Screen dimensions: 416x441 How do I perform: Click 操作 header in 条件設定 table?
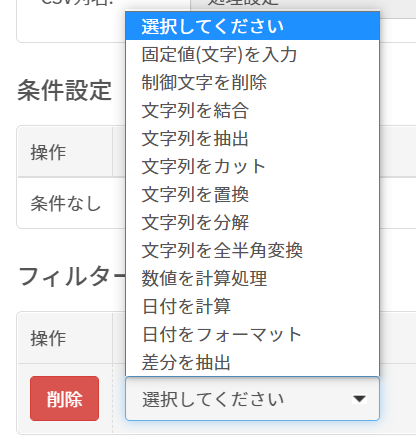click(x=48, y=152)
